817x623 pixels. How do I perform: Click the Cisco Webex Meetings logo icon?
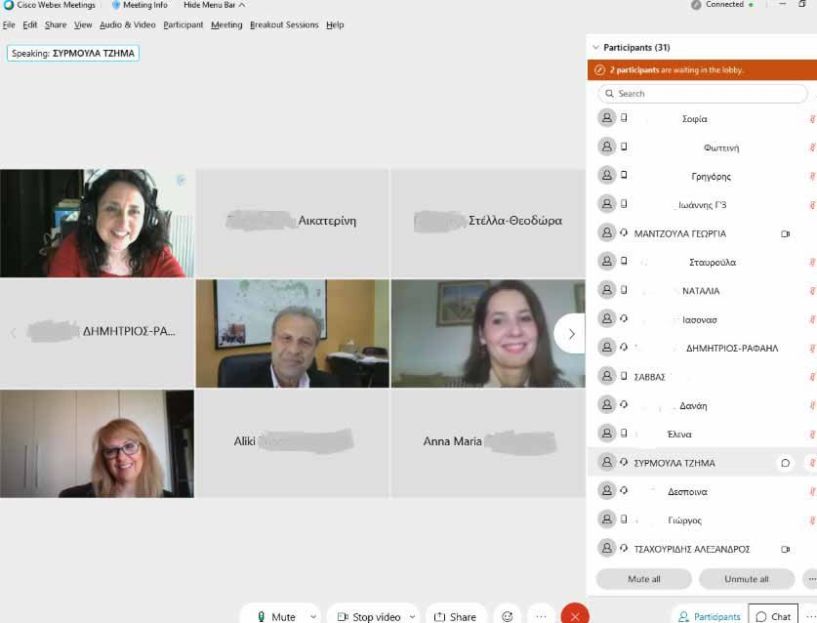[x=8, y=5]
